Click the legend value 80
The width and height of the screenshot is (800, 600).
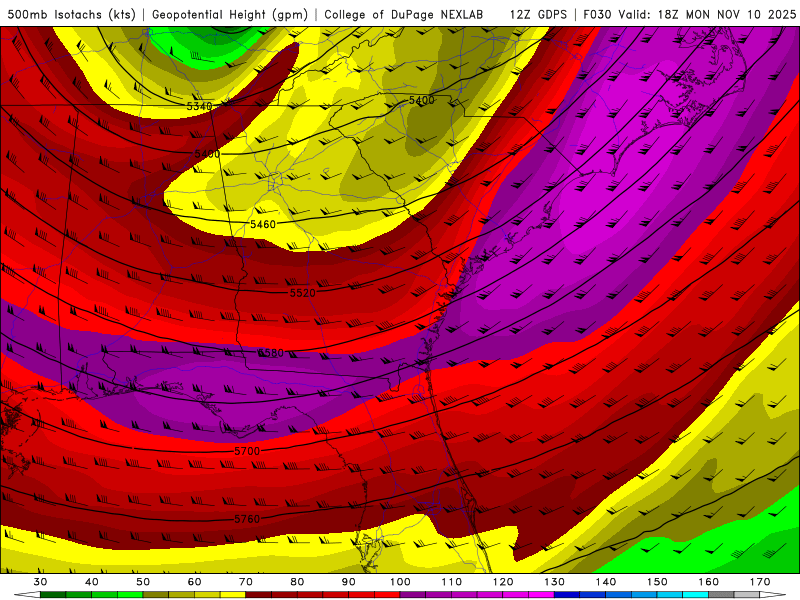tap(297, 582)
